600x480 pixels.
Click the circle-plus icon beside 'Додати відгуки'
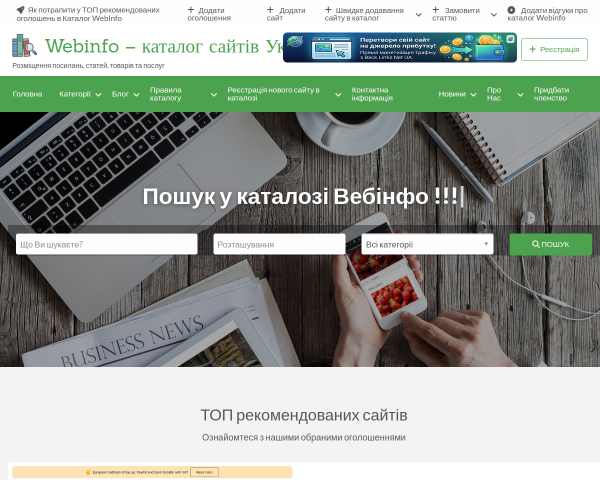511,10
